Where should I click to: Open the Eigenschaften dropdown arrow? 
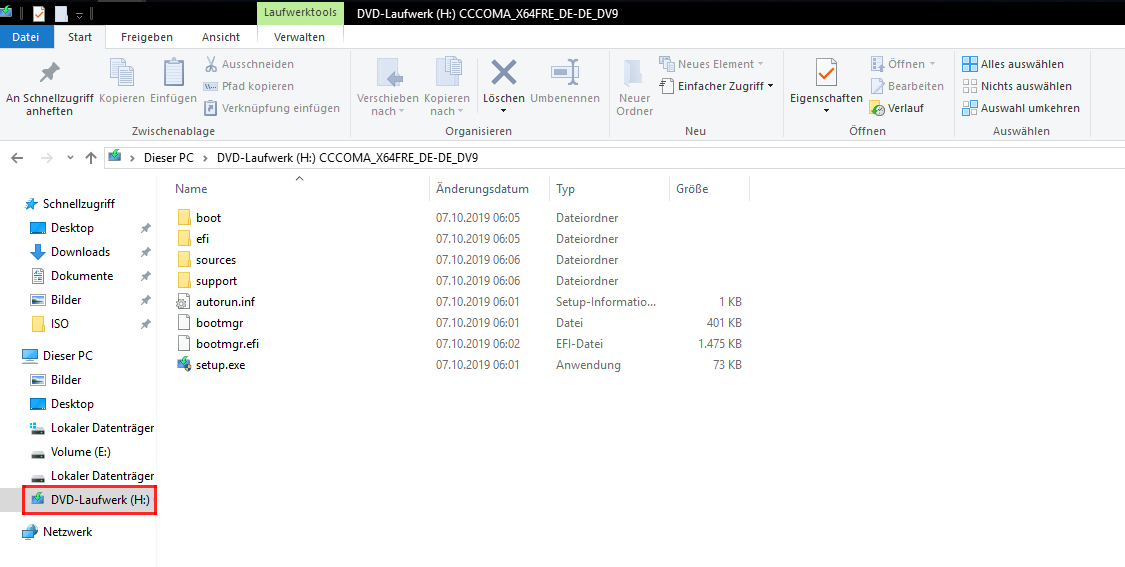pos(826,111)
